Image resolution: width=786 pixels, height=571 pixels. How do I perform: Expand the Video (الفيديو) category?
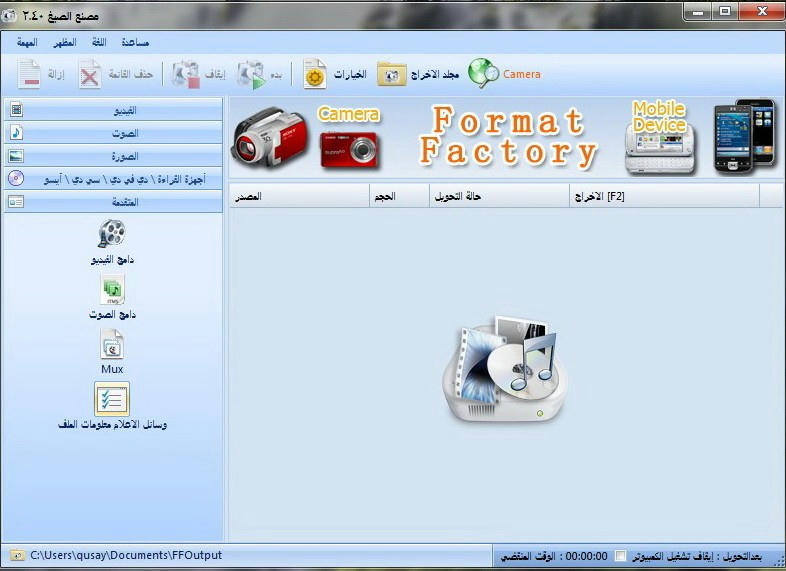[113, 110]
